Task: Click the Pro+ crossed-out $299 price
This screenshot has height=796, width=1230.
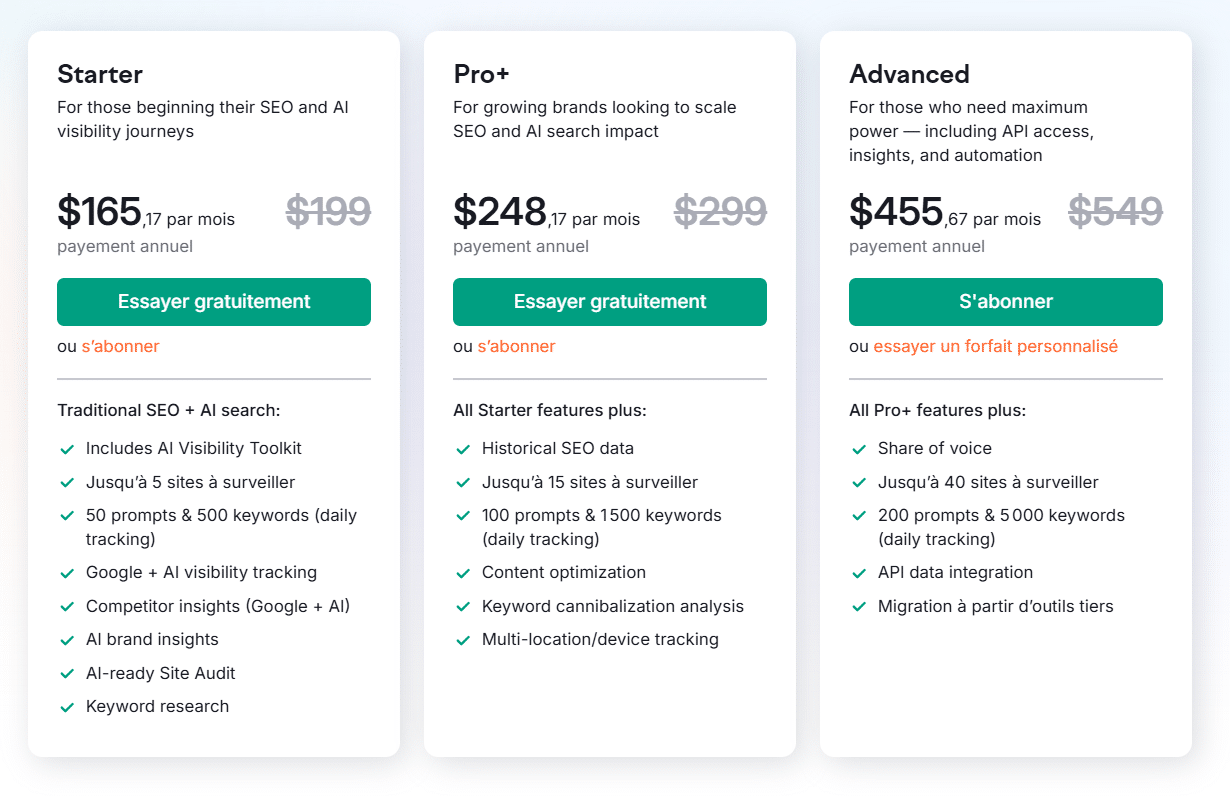Action: (720, 211)
